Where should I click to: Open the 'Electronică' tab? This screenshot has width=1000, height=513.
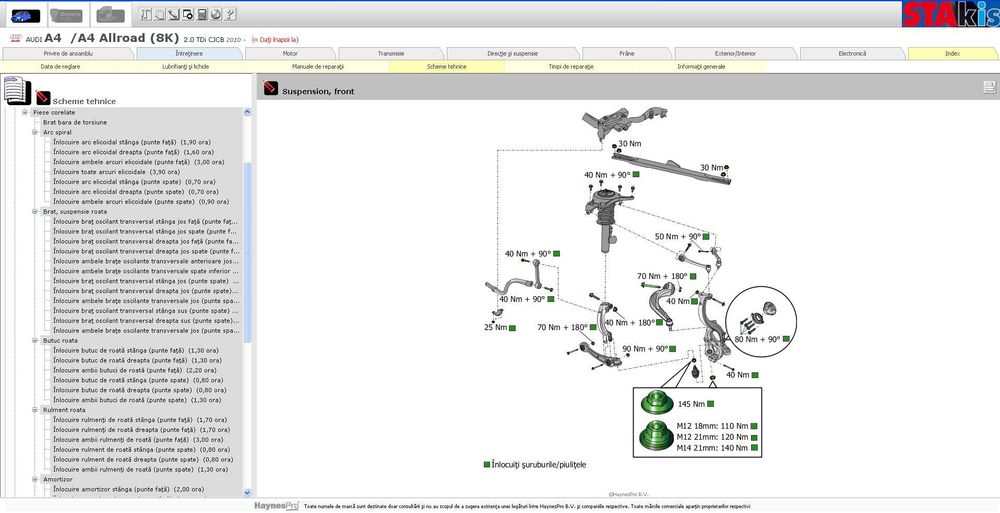[853, 54]
